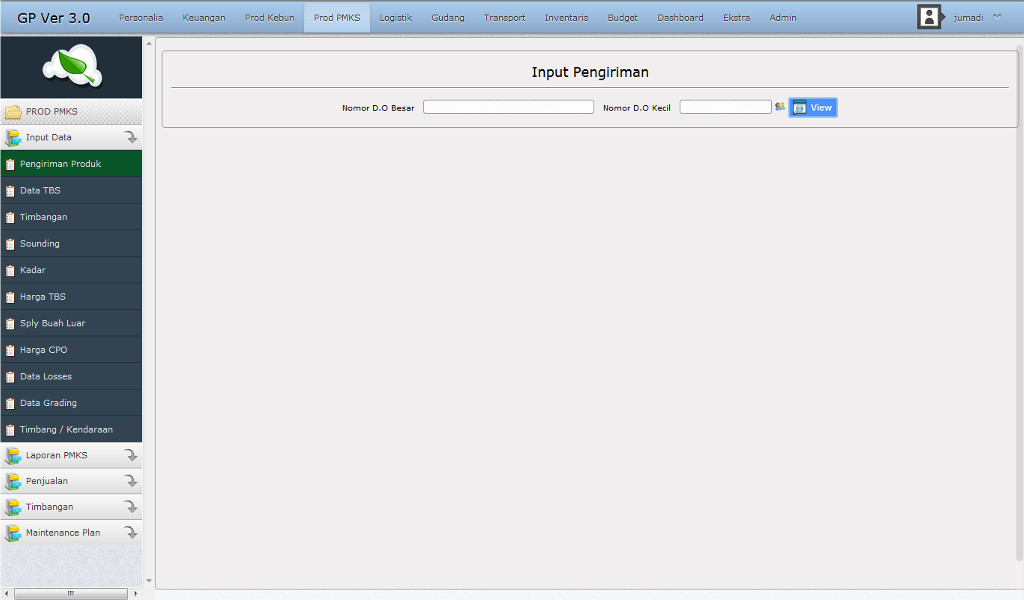1024x600 pixels.
Task: Click the Harga TBS clipboard icon
Action: pyautogui.click(x=10, y=297)
